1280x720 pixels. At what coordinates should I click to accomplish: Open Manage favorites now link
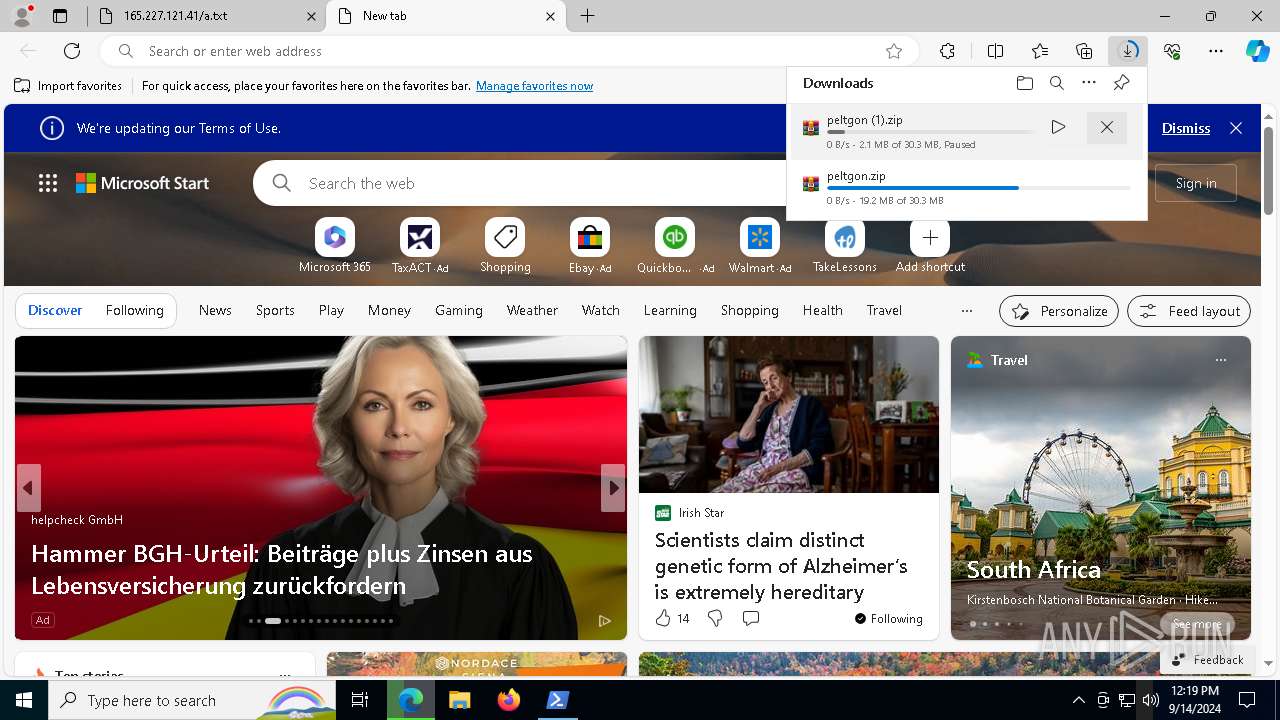534,86
